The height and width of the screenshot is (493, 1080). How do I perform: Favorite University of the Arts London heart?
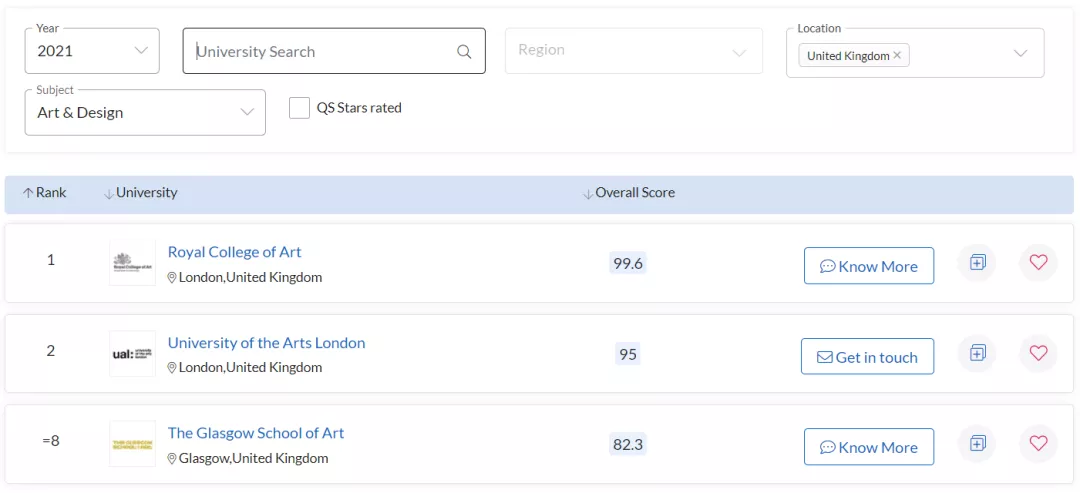click(x=1038, y=353)
